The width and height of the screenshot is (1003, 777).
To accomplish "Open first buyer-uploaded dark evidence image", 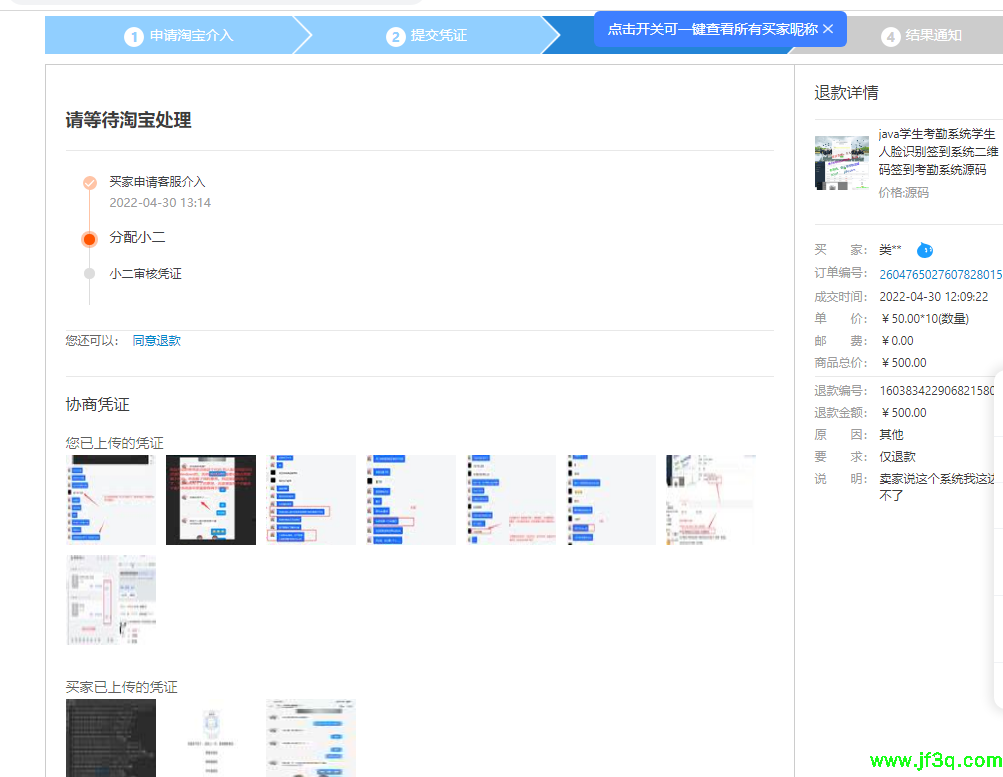I will click(x=111, y=738).
